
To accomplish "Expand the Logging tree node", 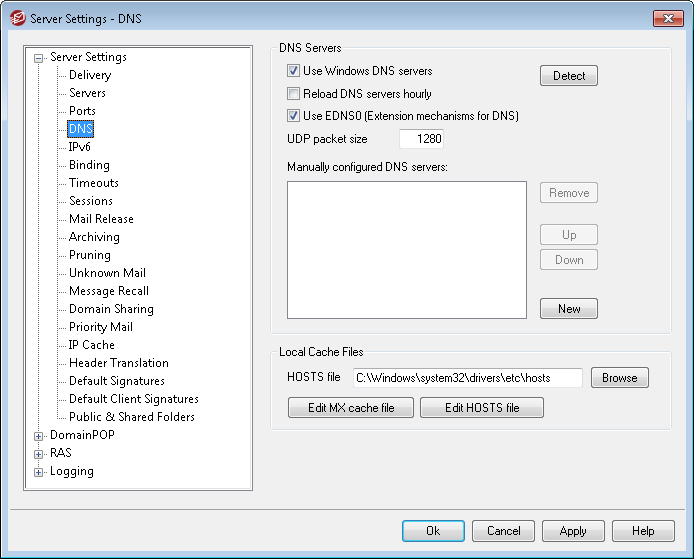I will pyautogui.click(x=39, y=472).
